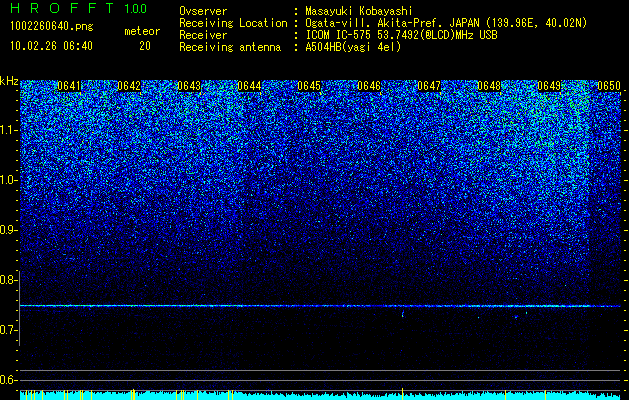Select the file name 1002260640.png
This screenshot has width=629, height=400.
[52, 27]
